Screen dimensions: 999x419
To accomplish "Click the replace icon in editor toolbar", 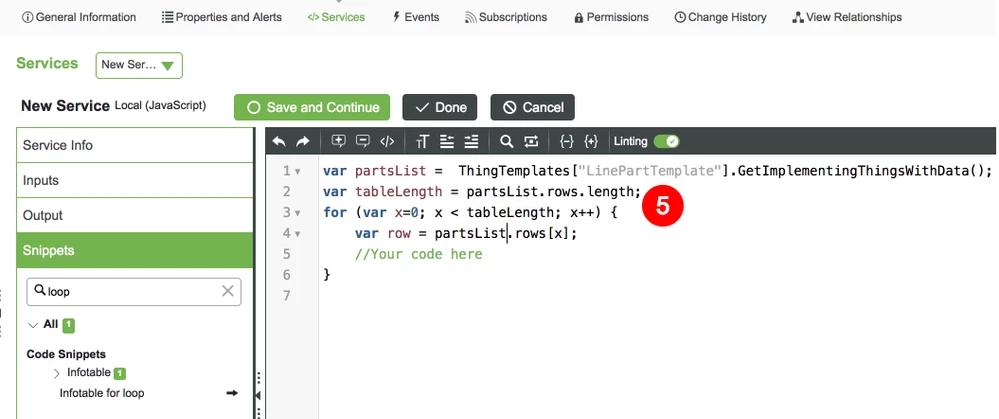I will click(531, 141).
